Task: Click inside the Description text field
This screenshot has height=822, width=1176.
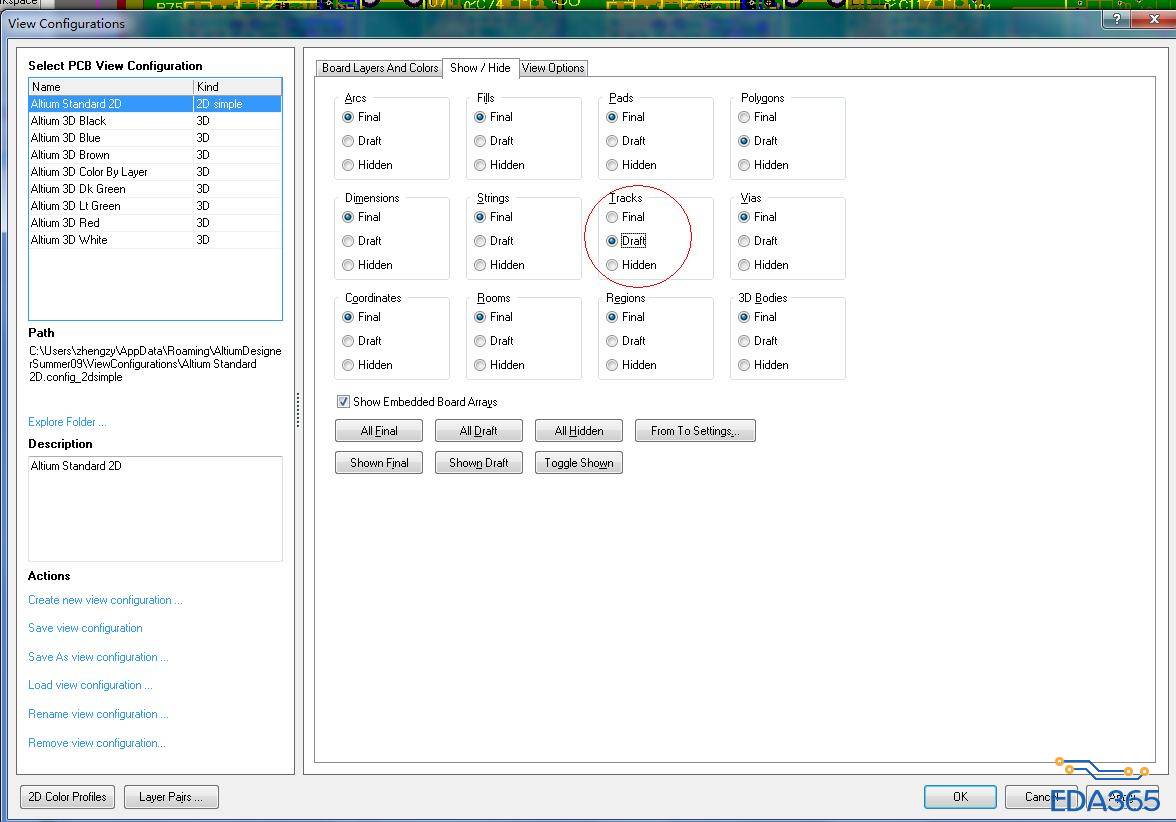Action: tap(155, 508)
